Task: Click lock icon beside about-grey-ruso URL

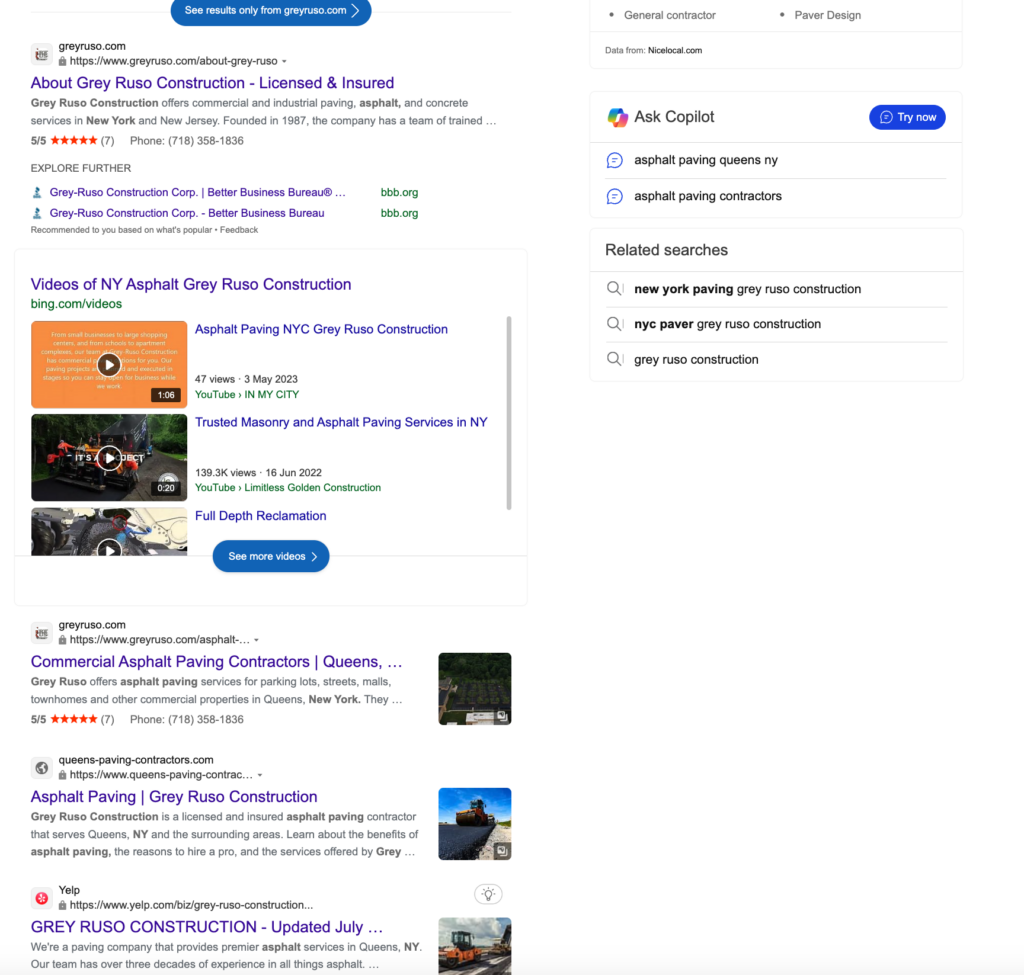Action: pyautogui.click(x=63, y=61)
